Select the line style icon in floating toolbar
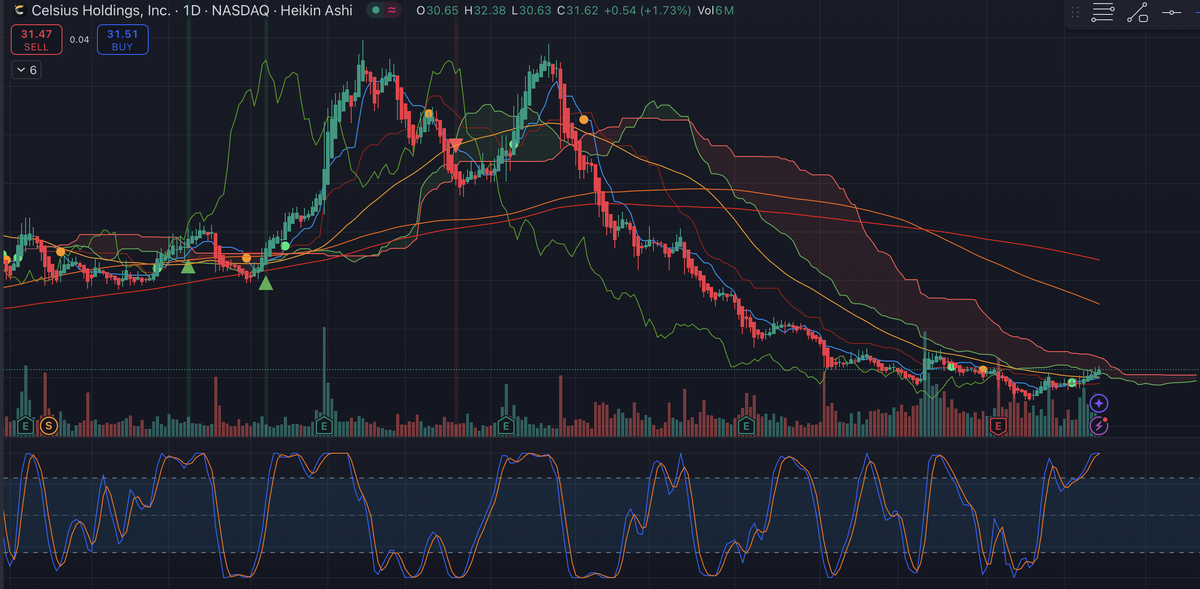The width and height of the screenshot is (1200, 589). 1137,13
